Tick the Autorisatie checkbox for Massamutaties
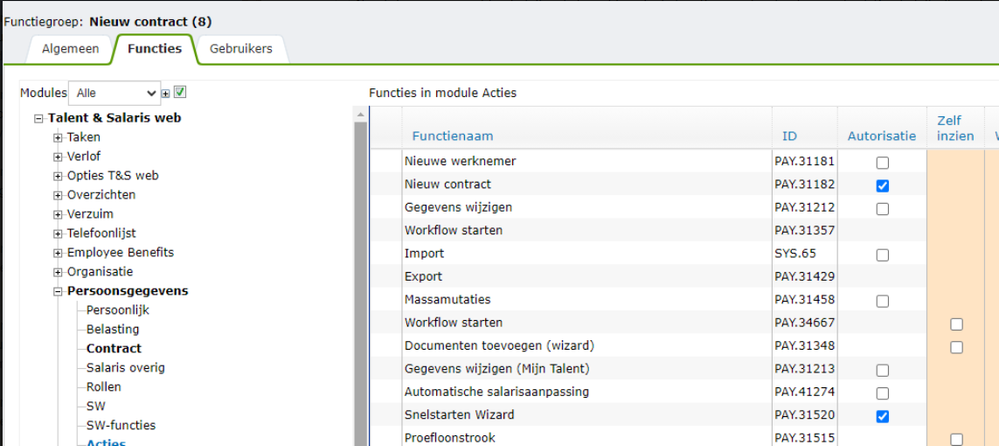 pos(882,301)
